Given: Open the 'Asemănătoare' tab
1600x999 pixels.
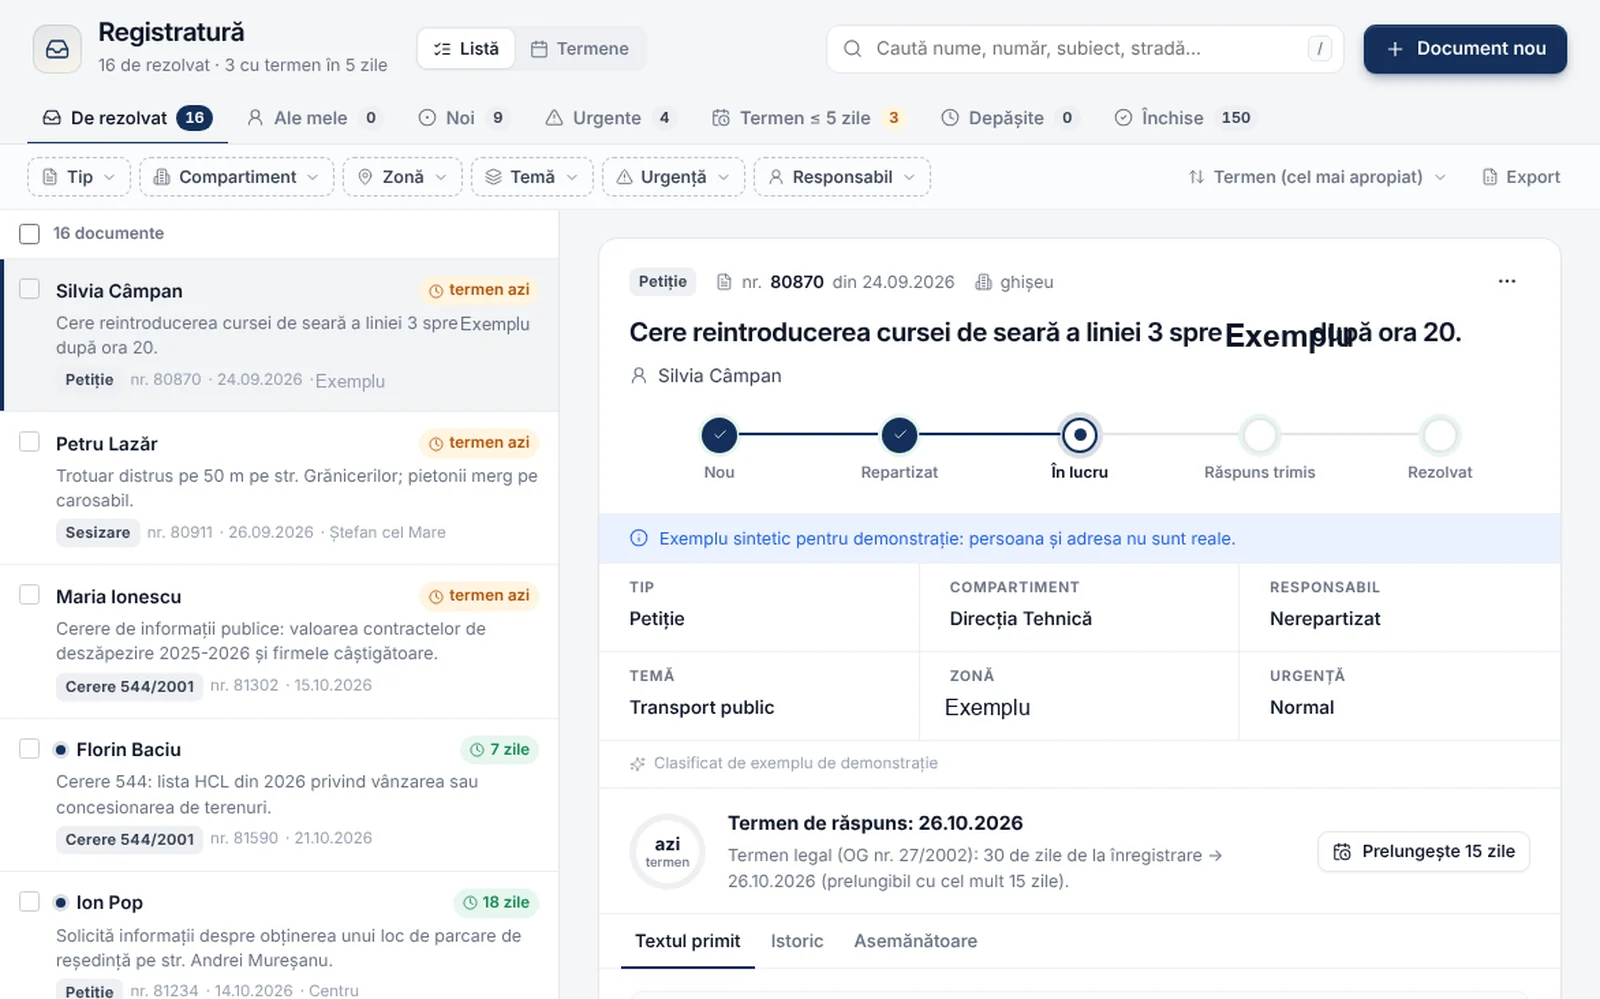Looking at the screenshot, I should (915, 941).
